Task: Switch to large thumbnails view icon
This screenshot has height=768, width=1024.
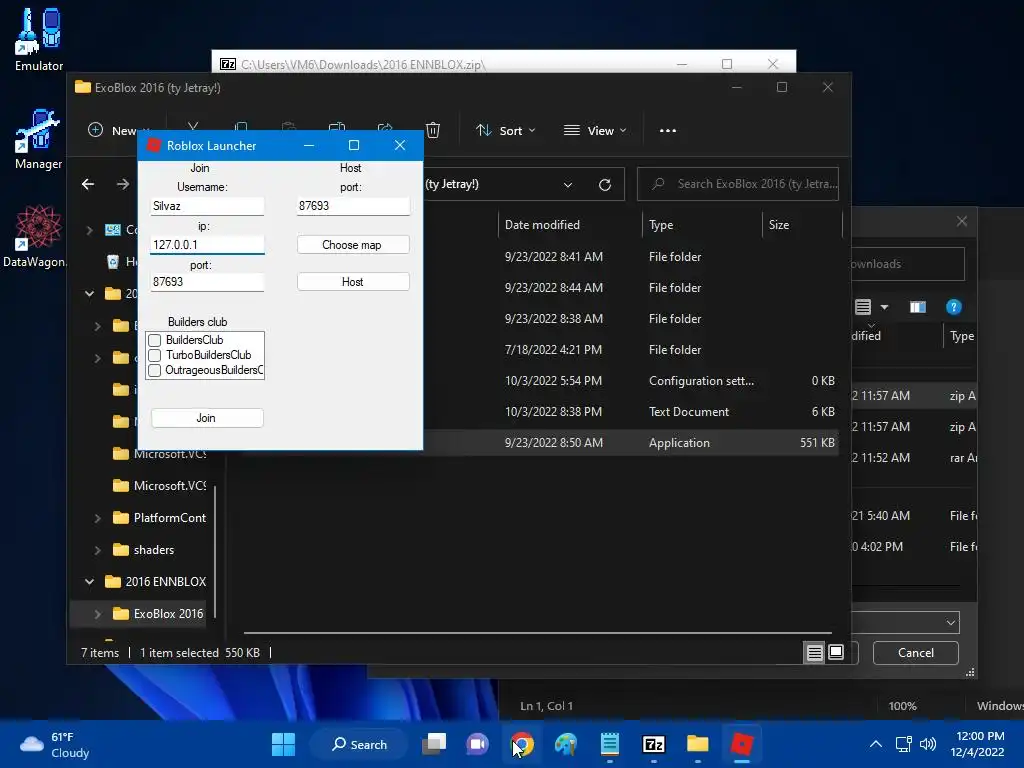Action: click(836, 652)
